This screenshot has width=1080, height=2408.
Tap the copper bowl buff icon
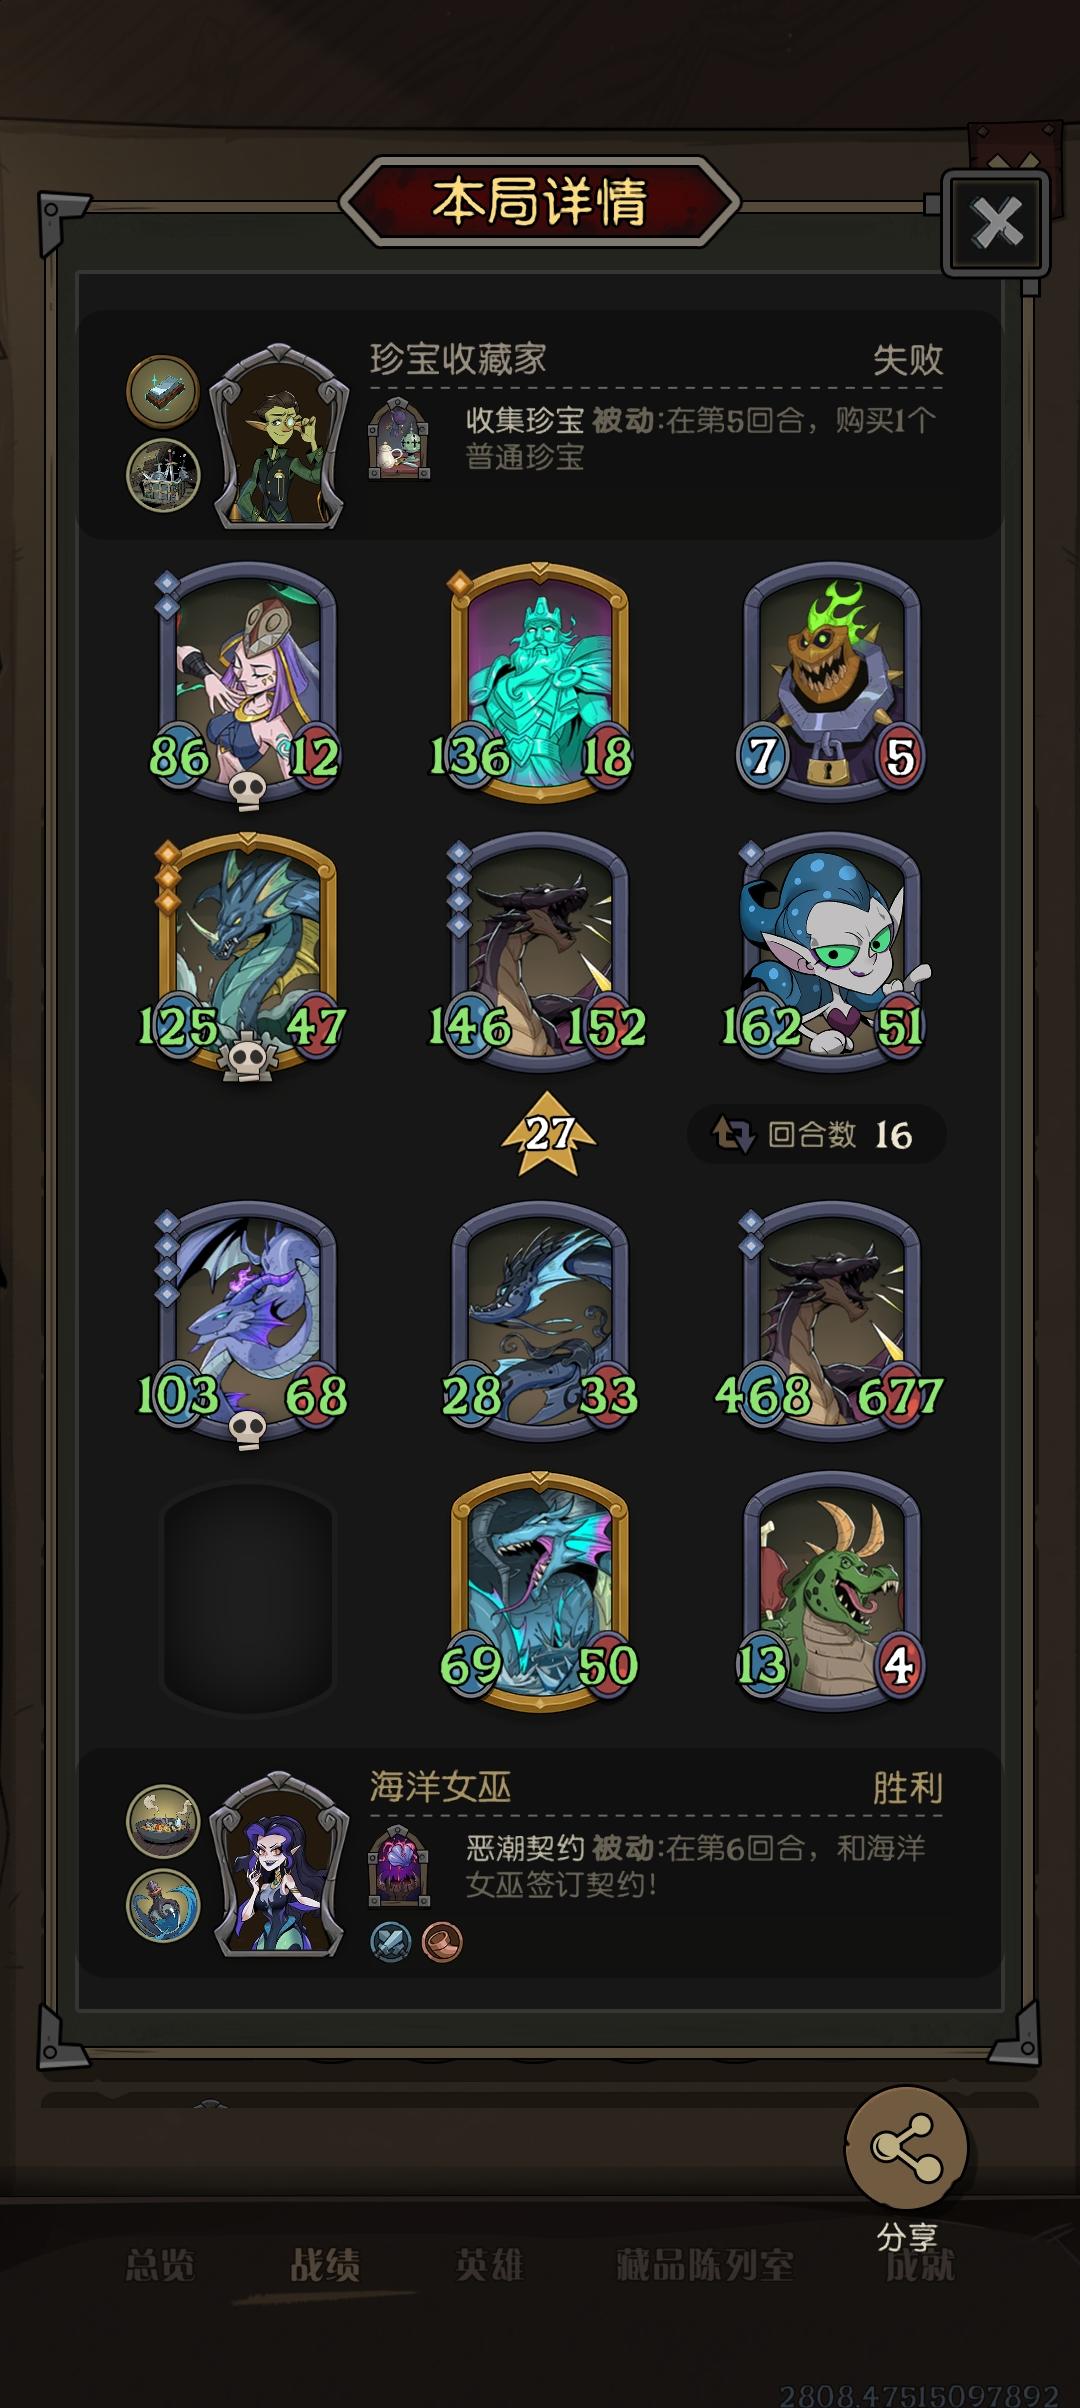pos(442,1942)
